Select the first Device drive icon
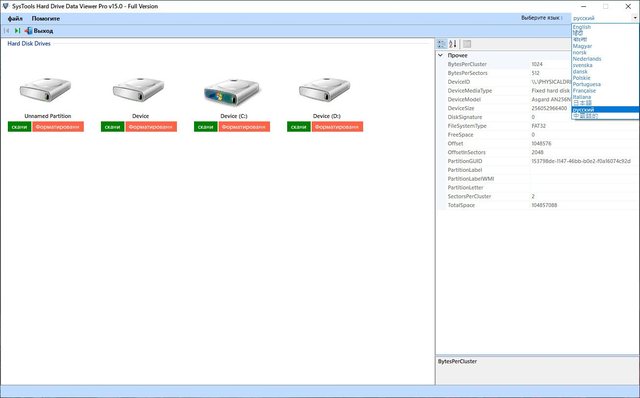This screenshot has width=640, height=398. click(x=138, y=89)
